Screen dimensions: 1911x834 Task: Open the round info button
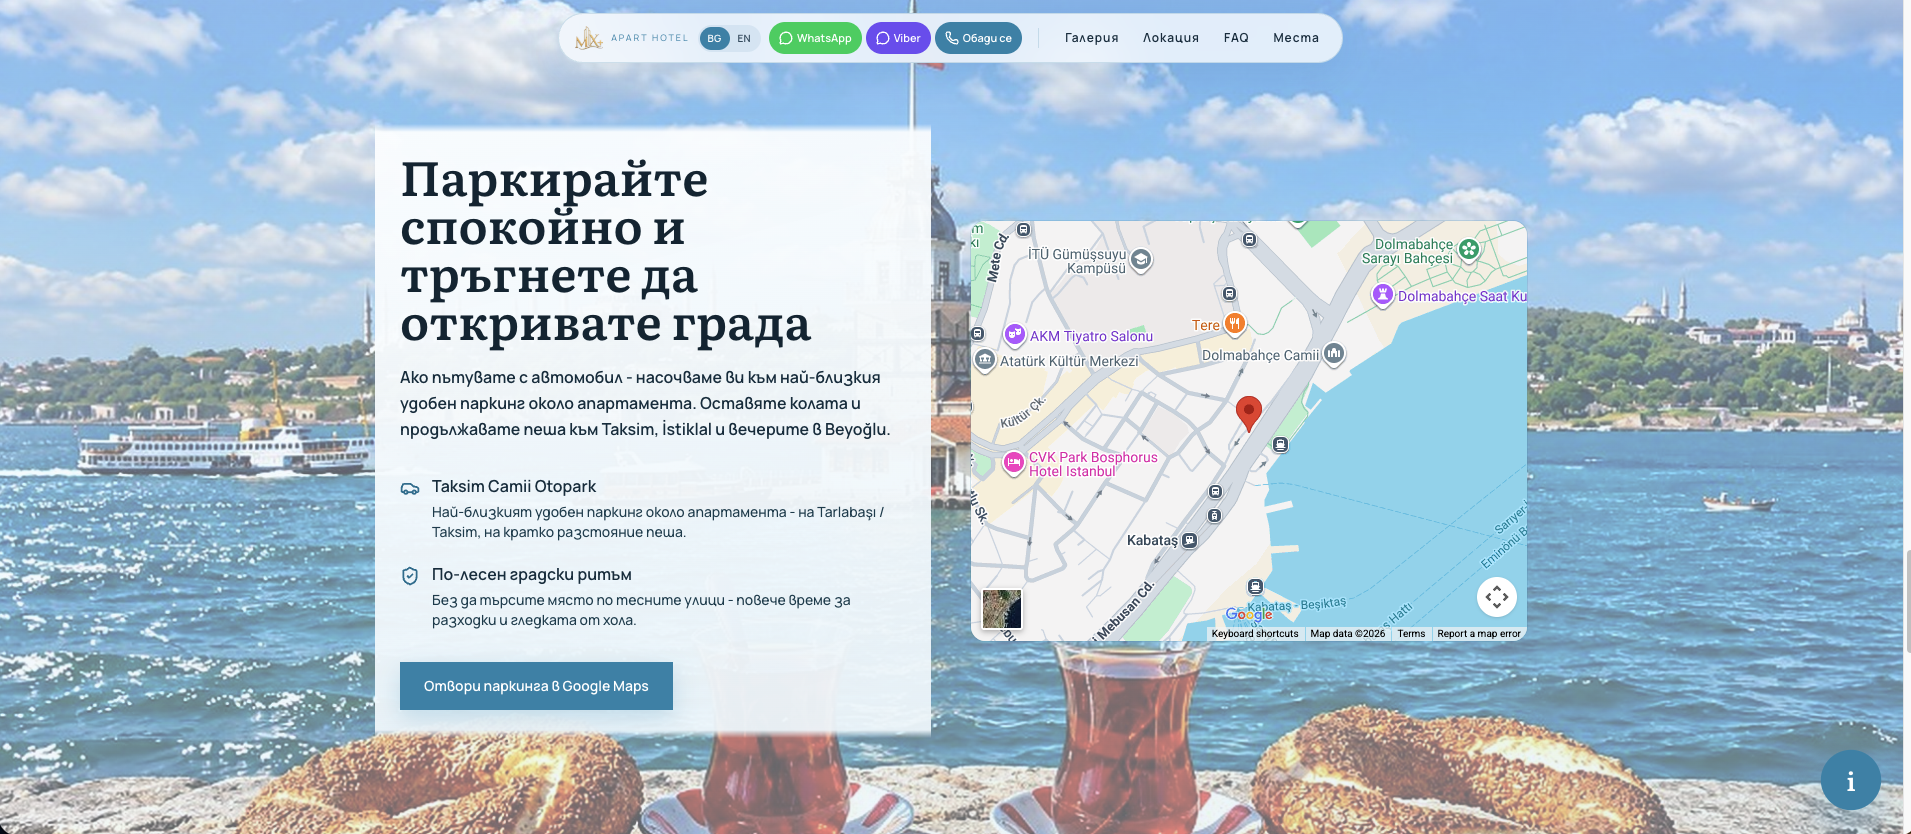click(1851, 780)
